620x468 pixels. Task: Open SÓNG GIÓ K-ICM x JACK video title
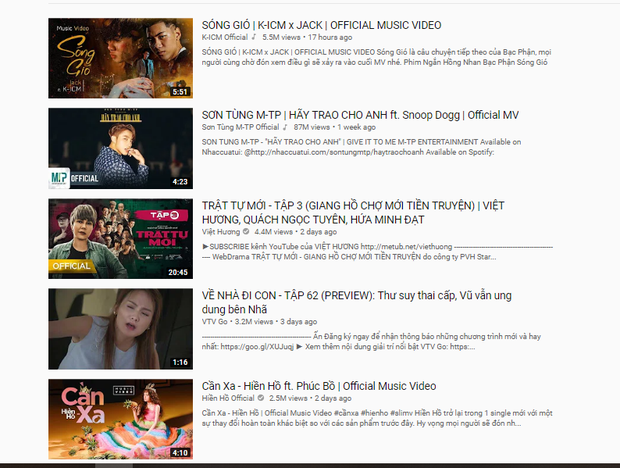coord(321,25)
